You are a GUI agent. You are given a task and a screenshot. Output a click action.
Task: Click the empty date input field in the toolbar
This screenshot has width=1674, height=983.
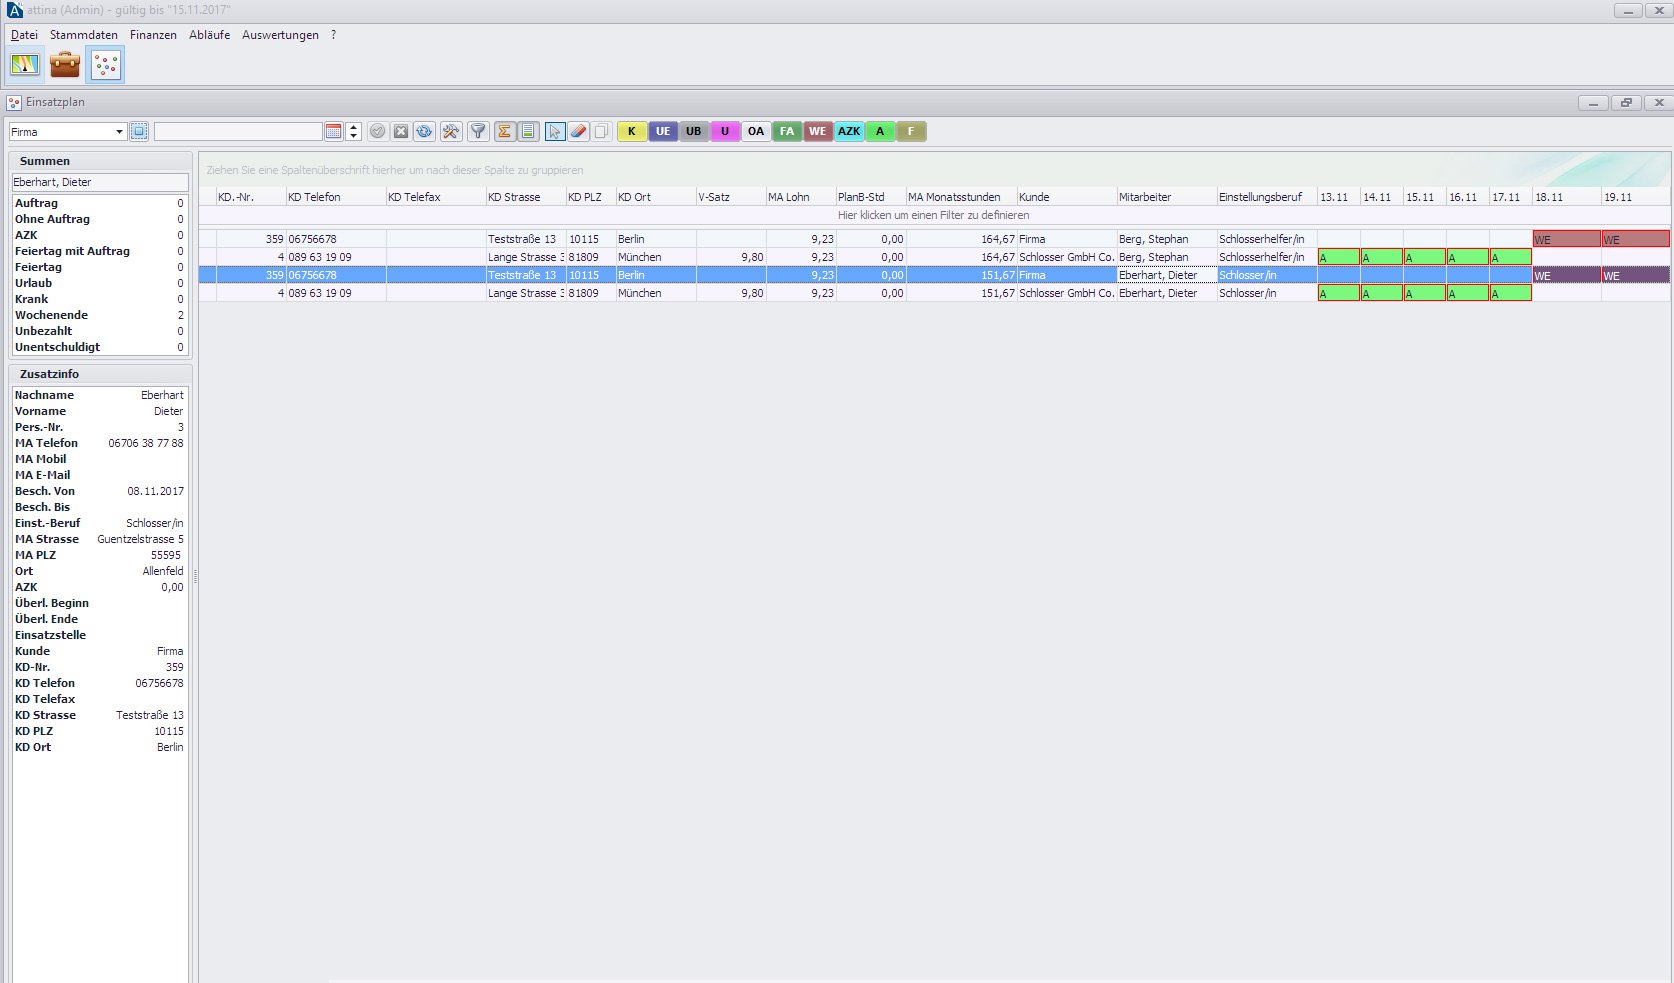coord(238,131)
